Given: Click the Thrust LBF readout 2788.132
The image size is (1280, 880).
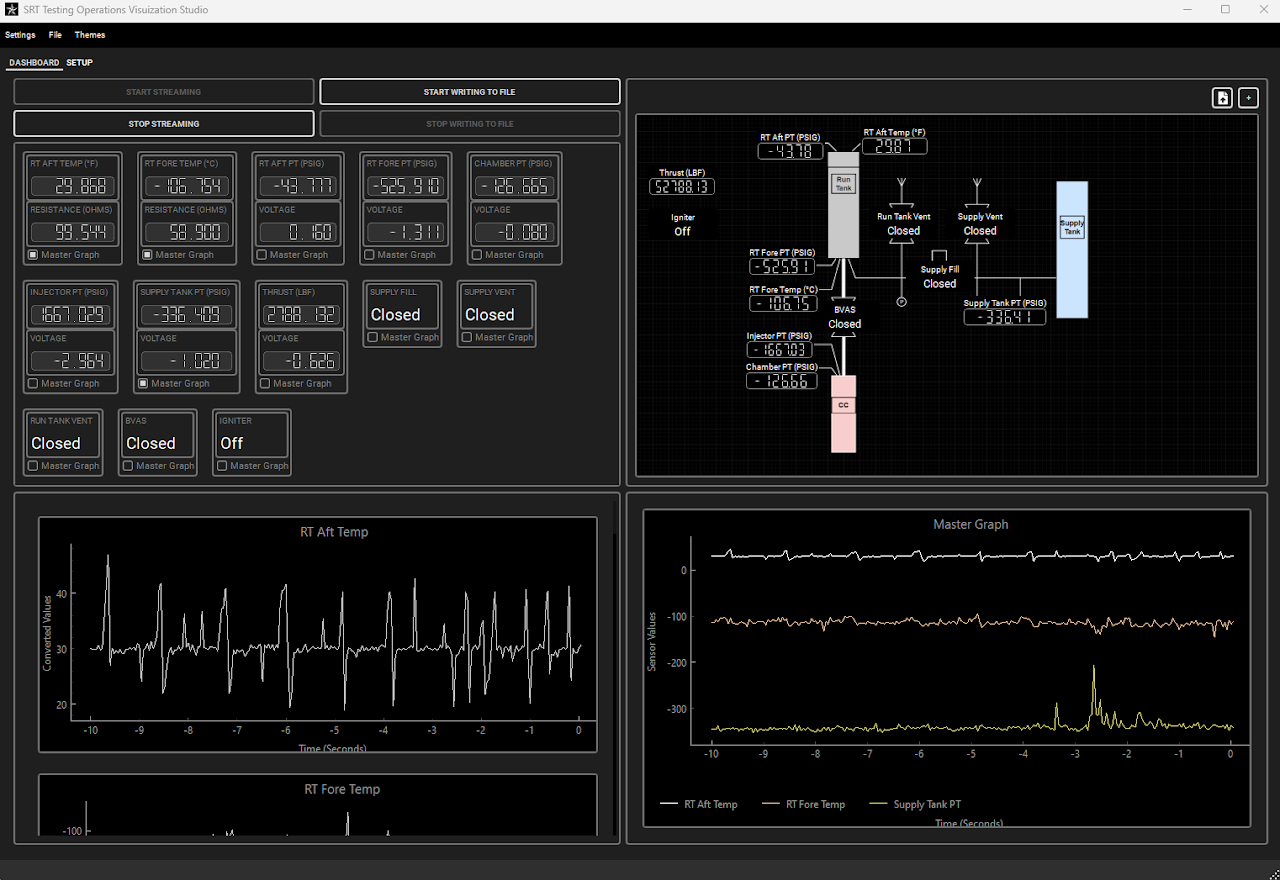Looking at the screenshot, I should pos(301,315).
